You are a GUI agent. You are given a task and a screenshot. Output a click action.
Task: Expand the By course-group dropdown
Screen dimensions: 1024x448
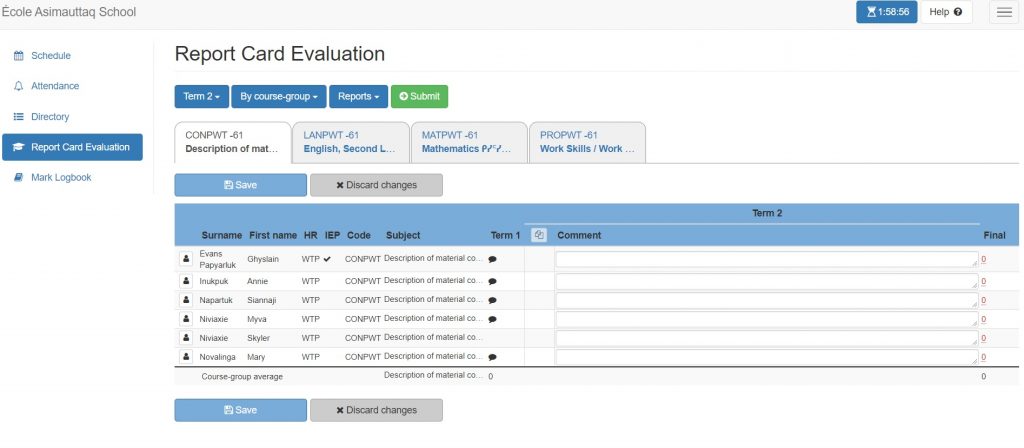pos(279,96)
